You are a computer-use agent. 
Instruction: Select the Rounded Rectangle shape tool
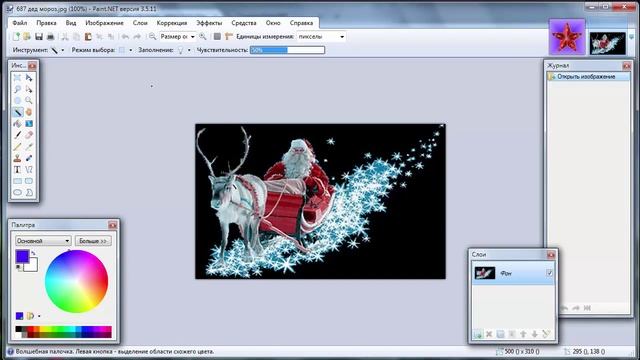[x=29, y=181]
